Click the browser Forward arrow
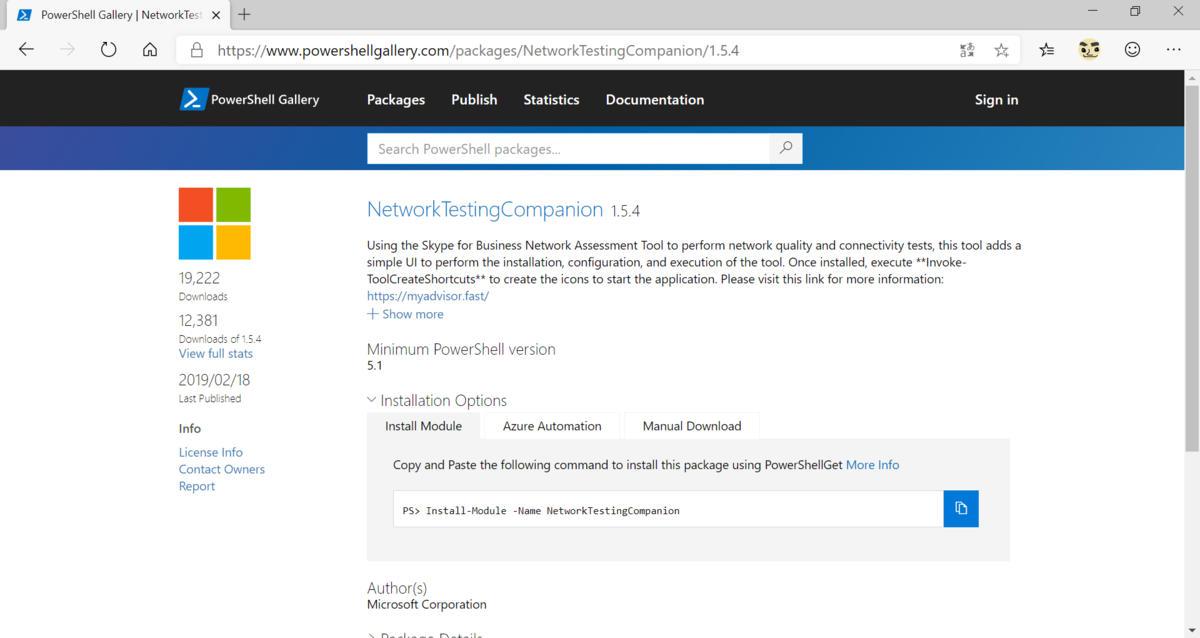The image size is (1200, 638). [67, 50]
